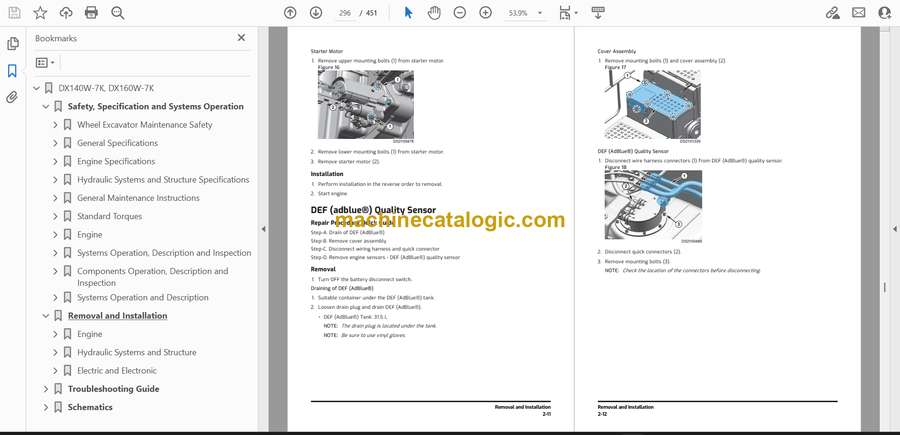Screen dimensions: 900x435
Task: Click the vertical document scrollbar
Action: (885, 287)
